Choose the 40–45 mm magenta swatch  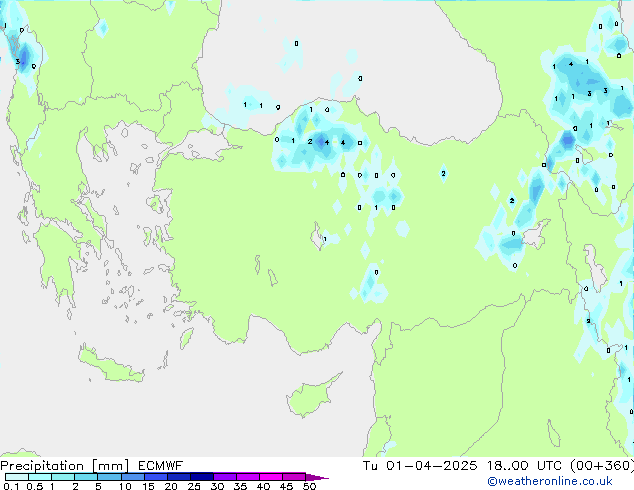coord(271,477)
